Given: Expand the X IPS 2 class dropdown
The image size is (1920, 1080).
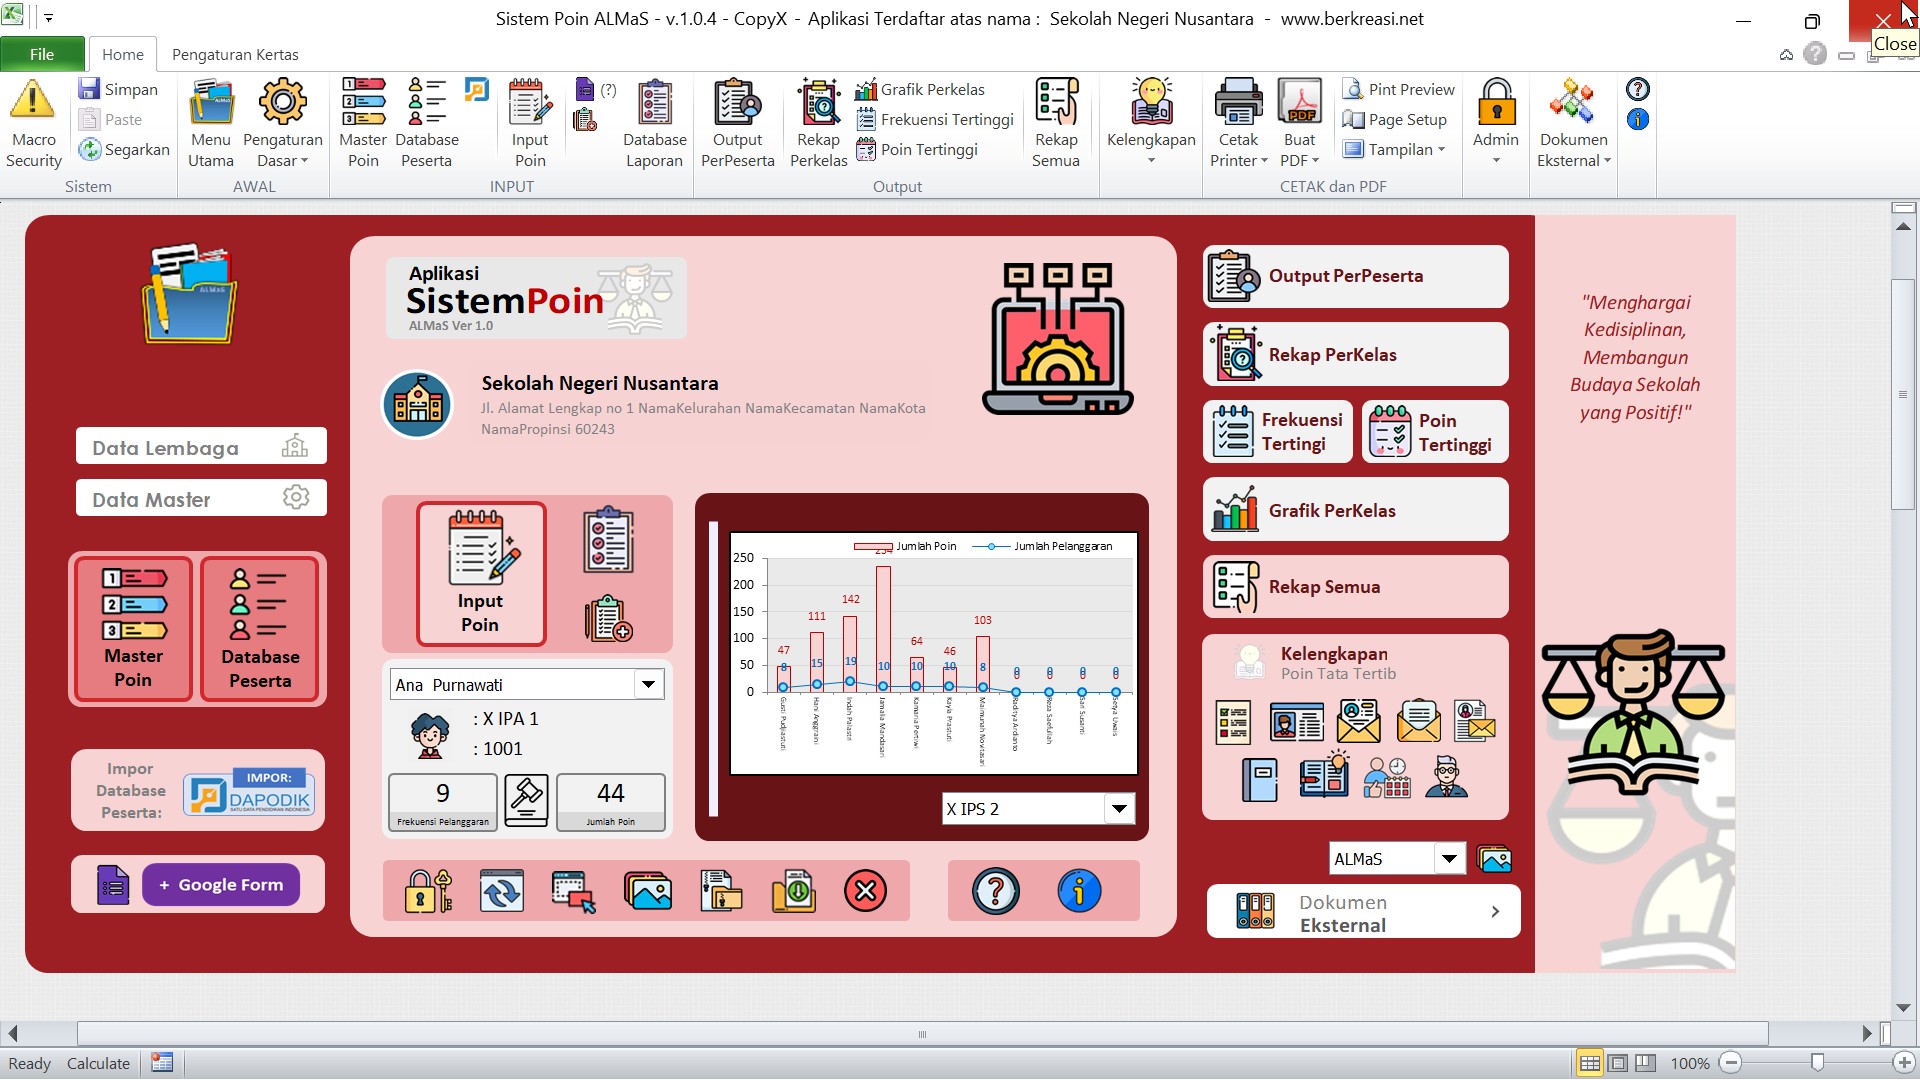Looking at the screenshot, I should tap(1119, 809).
